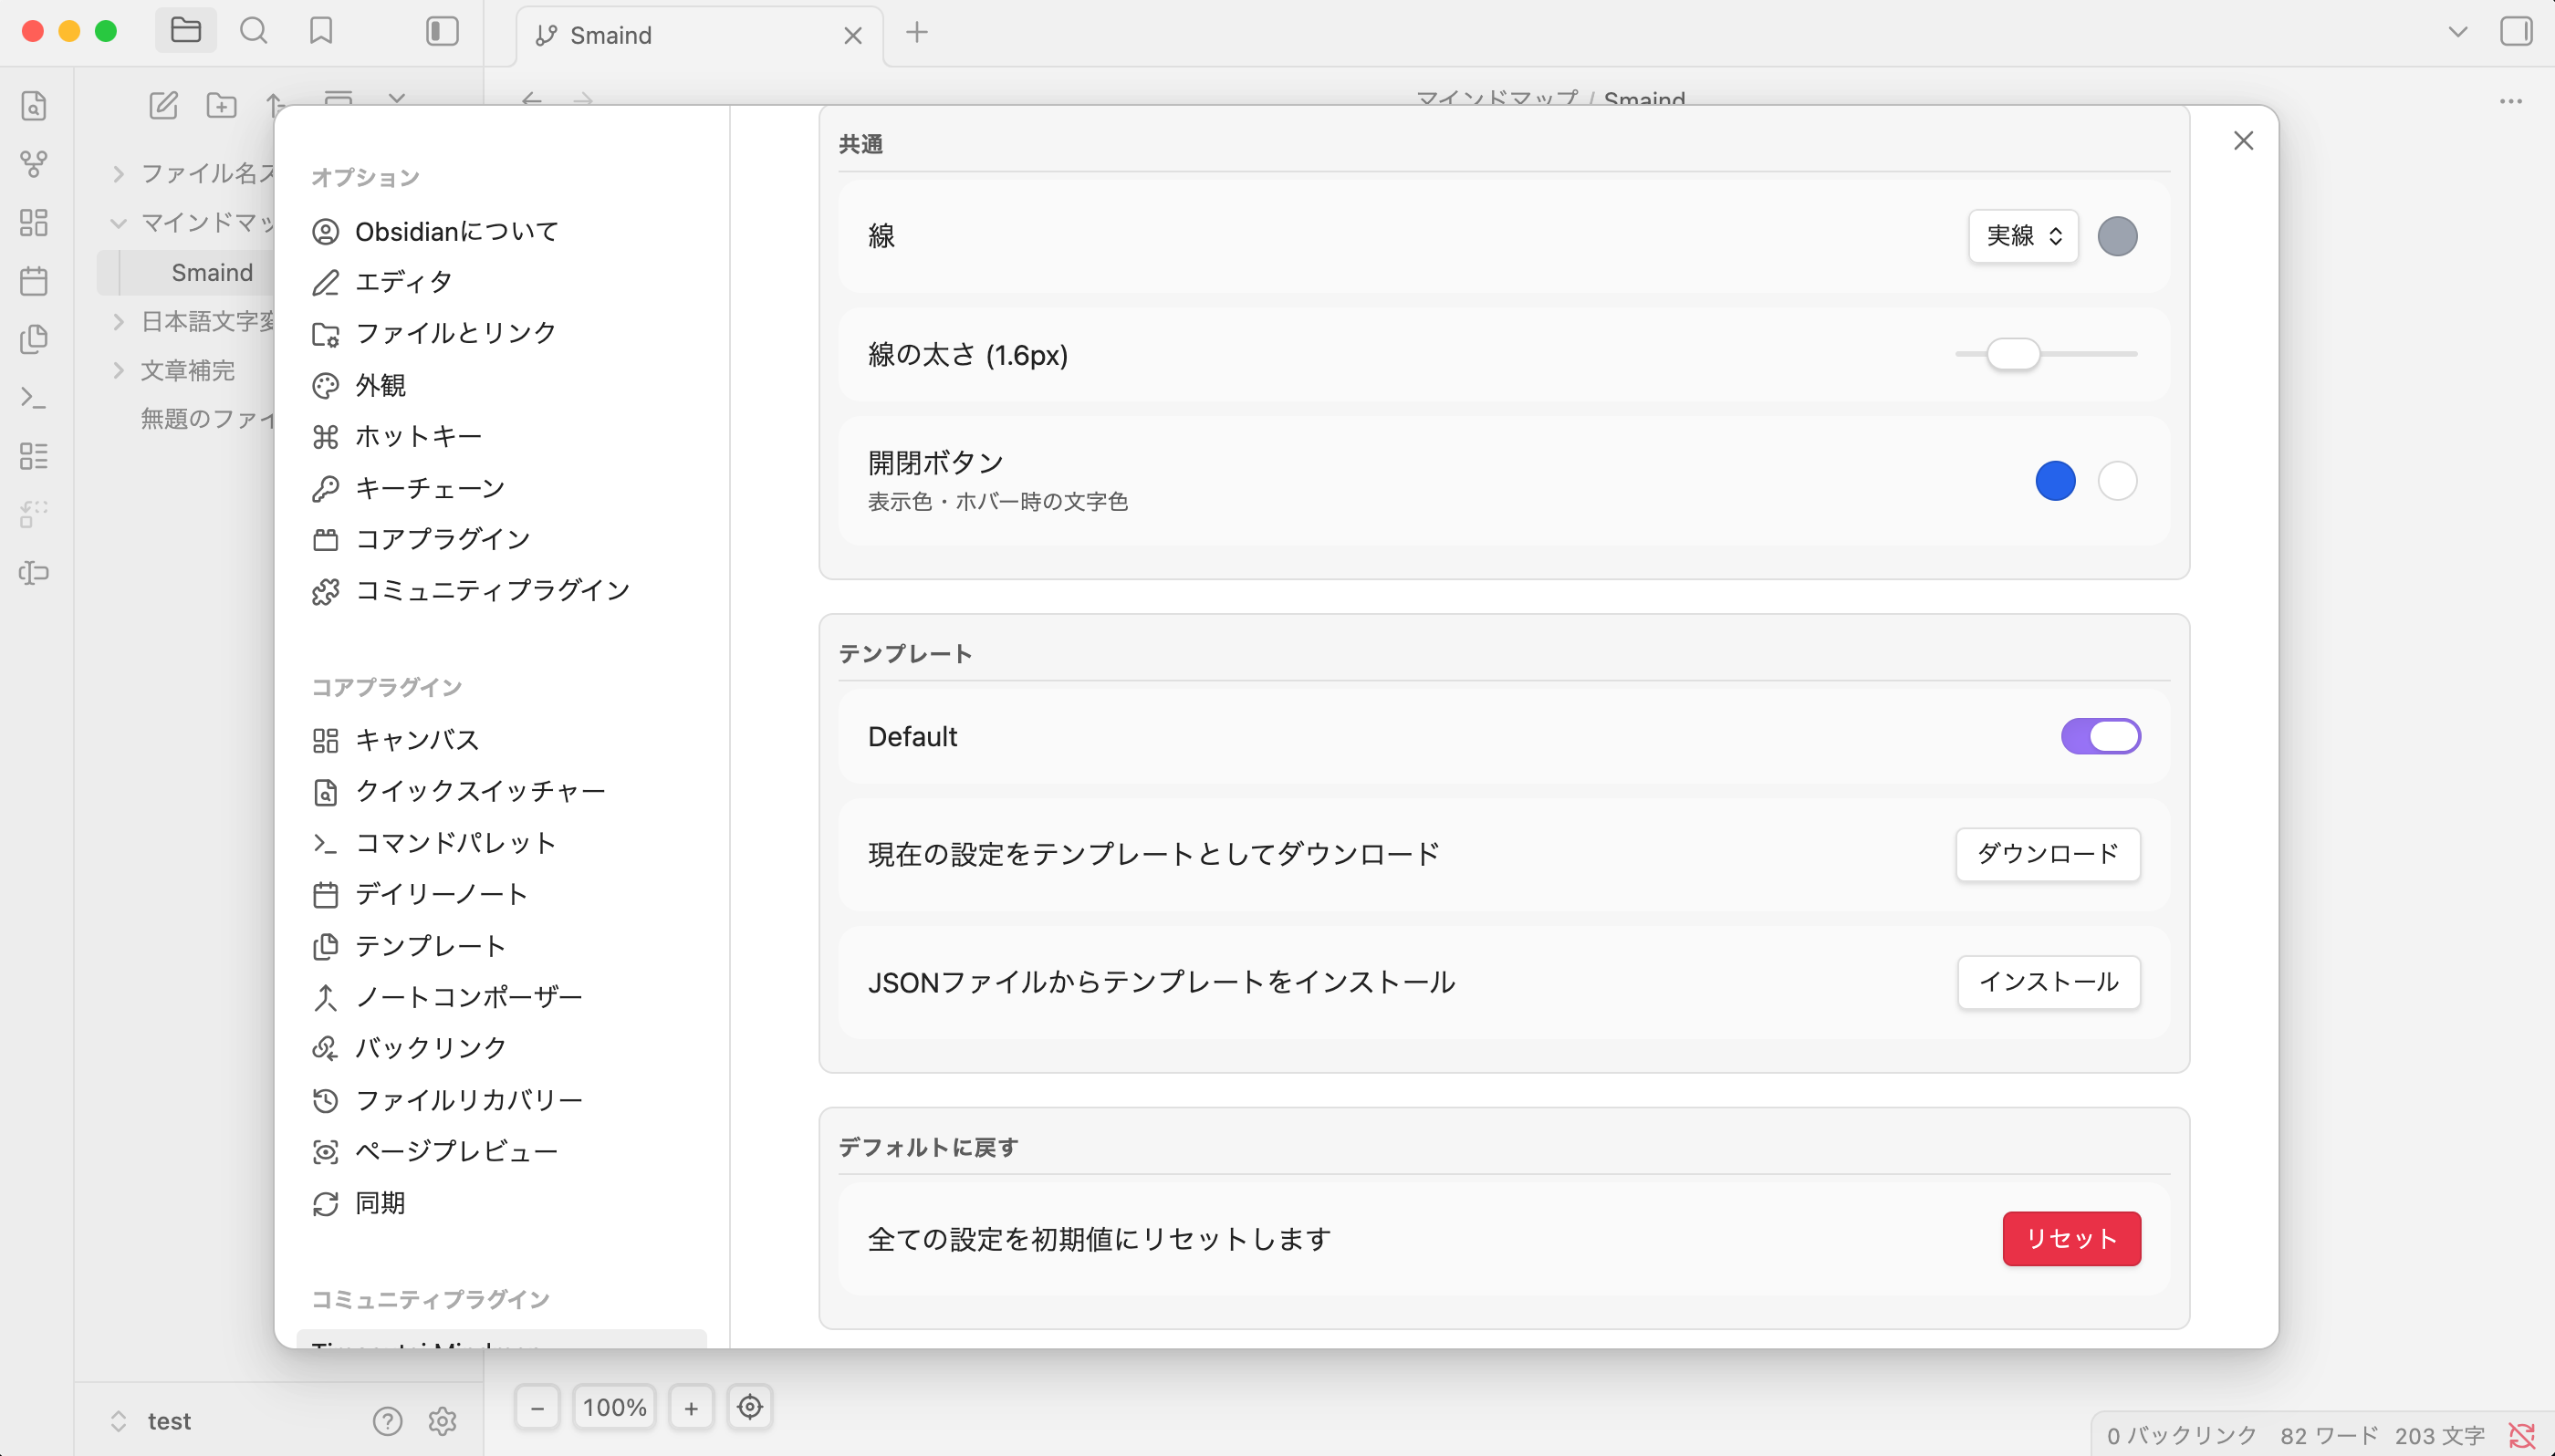2555x1456 pixels.
Task: Open Obsidianについて settings
Action: (500, 232)
